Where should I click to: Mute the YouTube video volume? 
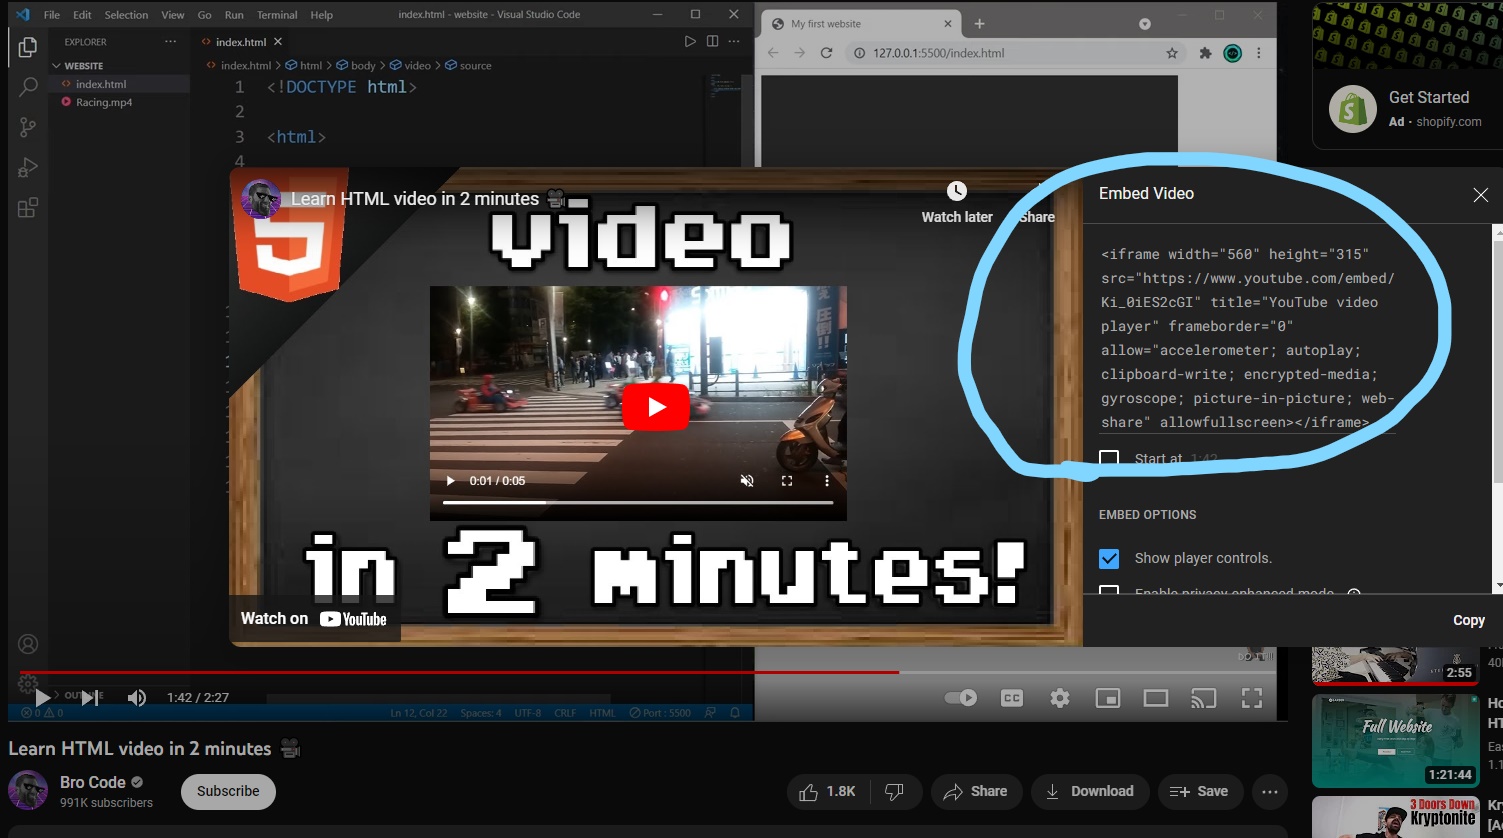click(137, 698)
